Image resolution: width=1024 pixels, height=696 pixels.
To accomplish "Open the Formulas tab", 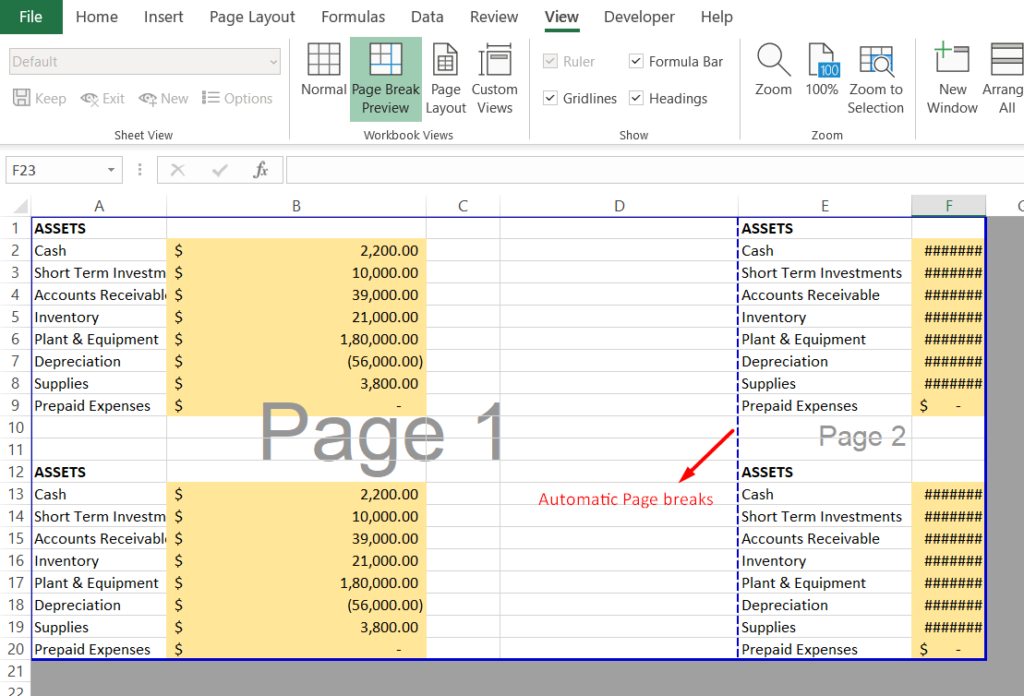I will click(x=353, y=17).
